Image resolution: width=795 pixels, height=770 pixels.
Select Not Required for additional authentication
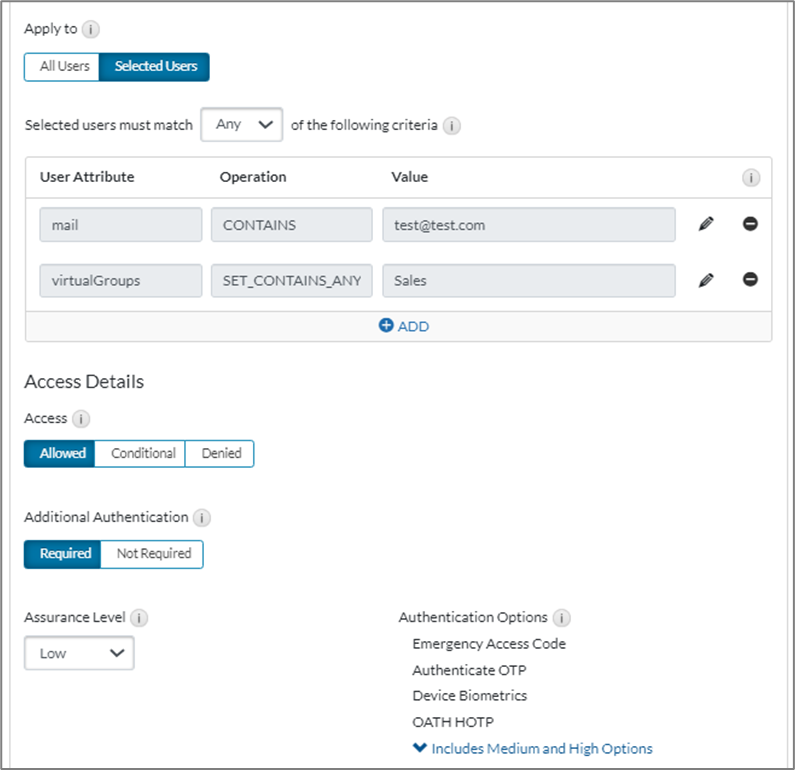coord(153,554)
